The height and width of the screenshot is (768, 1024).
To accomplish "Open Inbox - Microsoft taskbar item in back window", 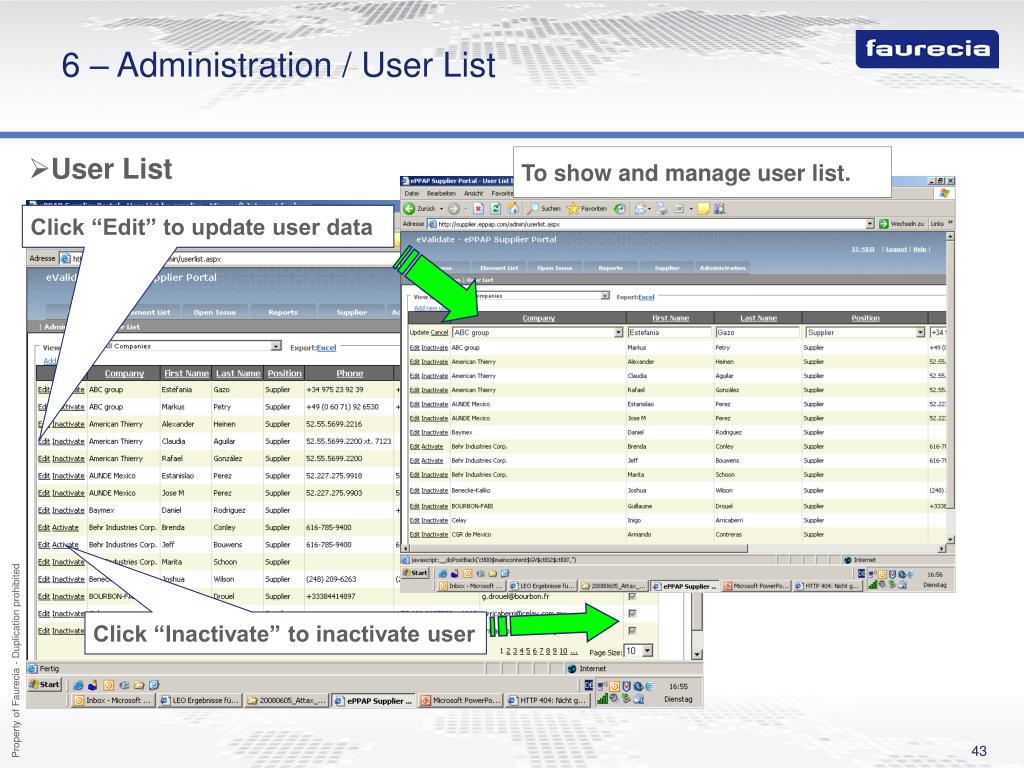I will 113,700.
